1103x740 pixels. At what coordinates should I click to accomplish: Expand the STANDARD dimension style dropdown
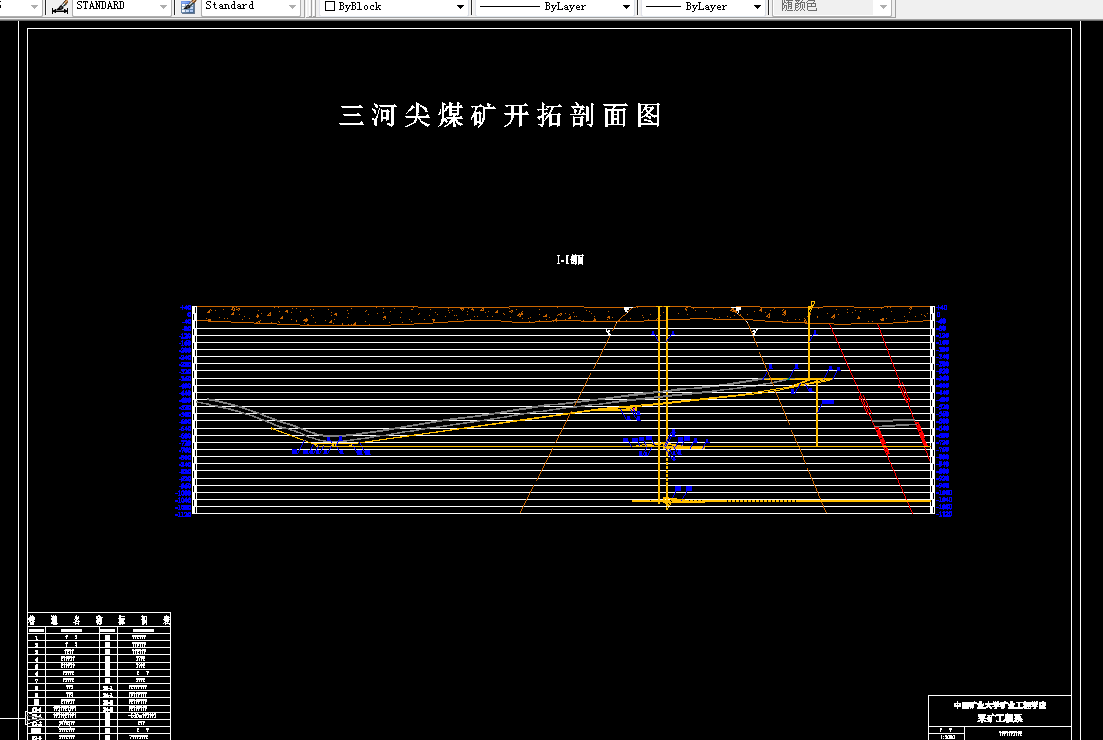click(x=160, y=7)
